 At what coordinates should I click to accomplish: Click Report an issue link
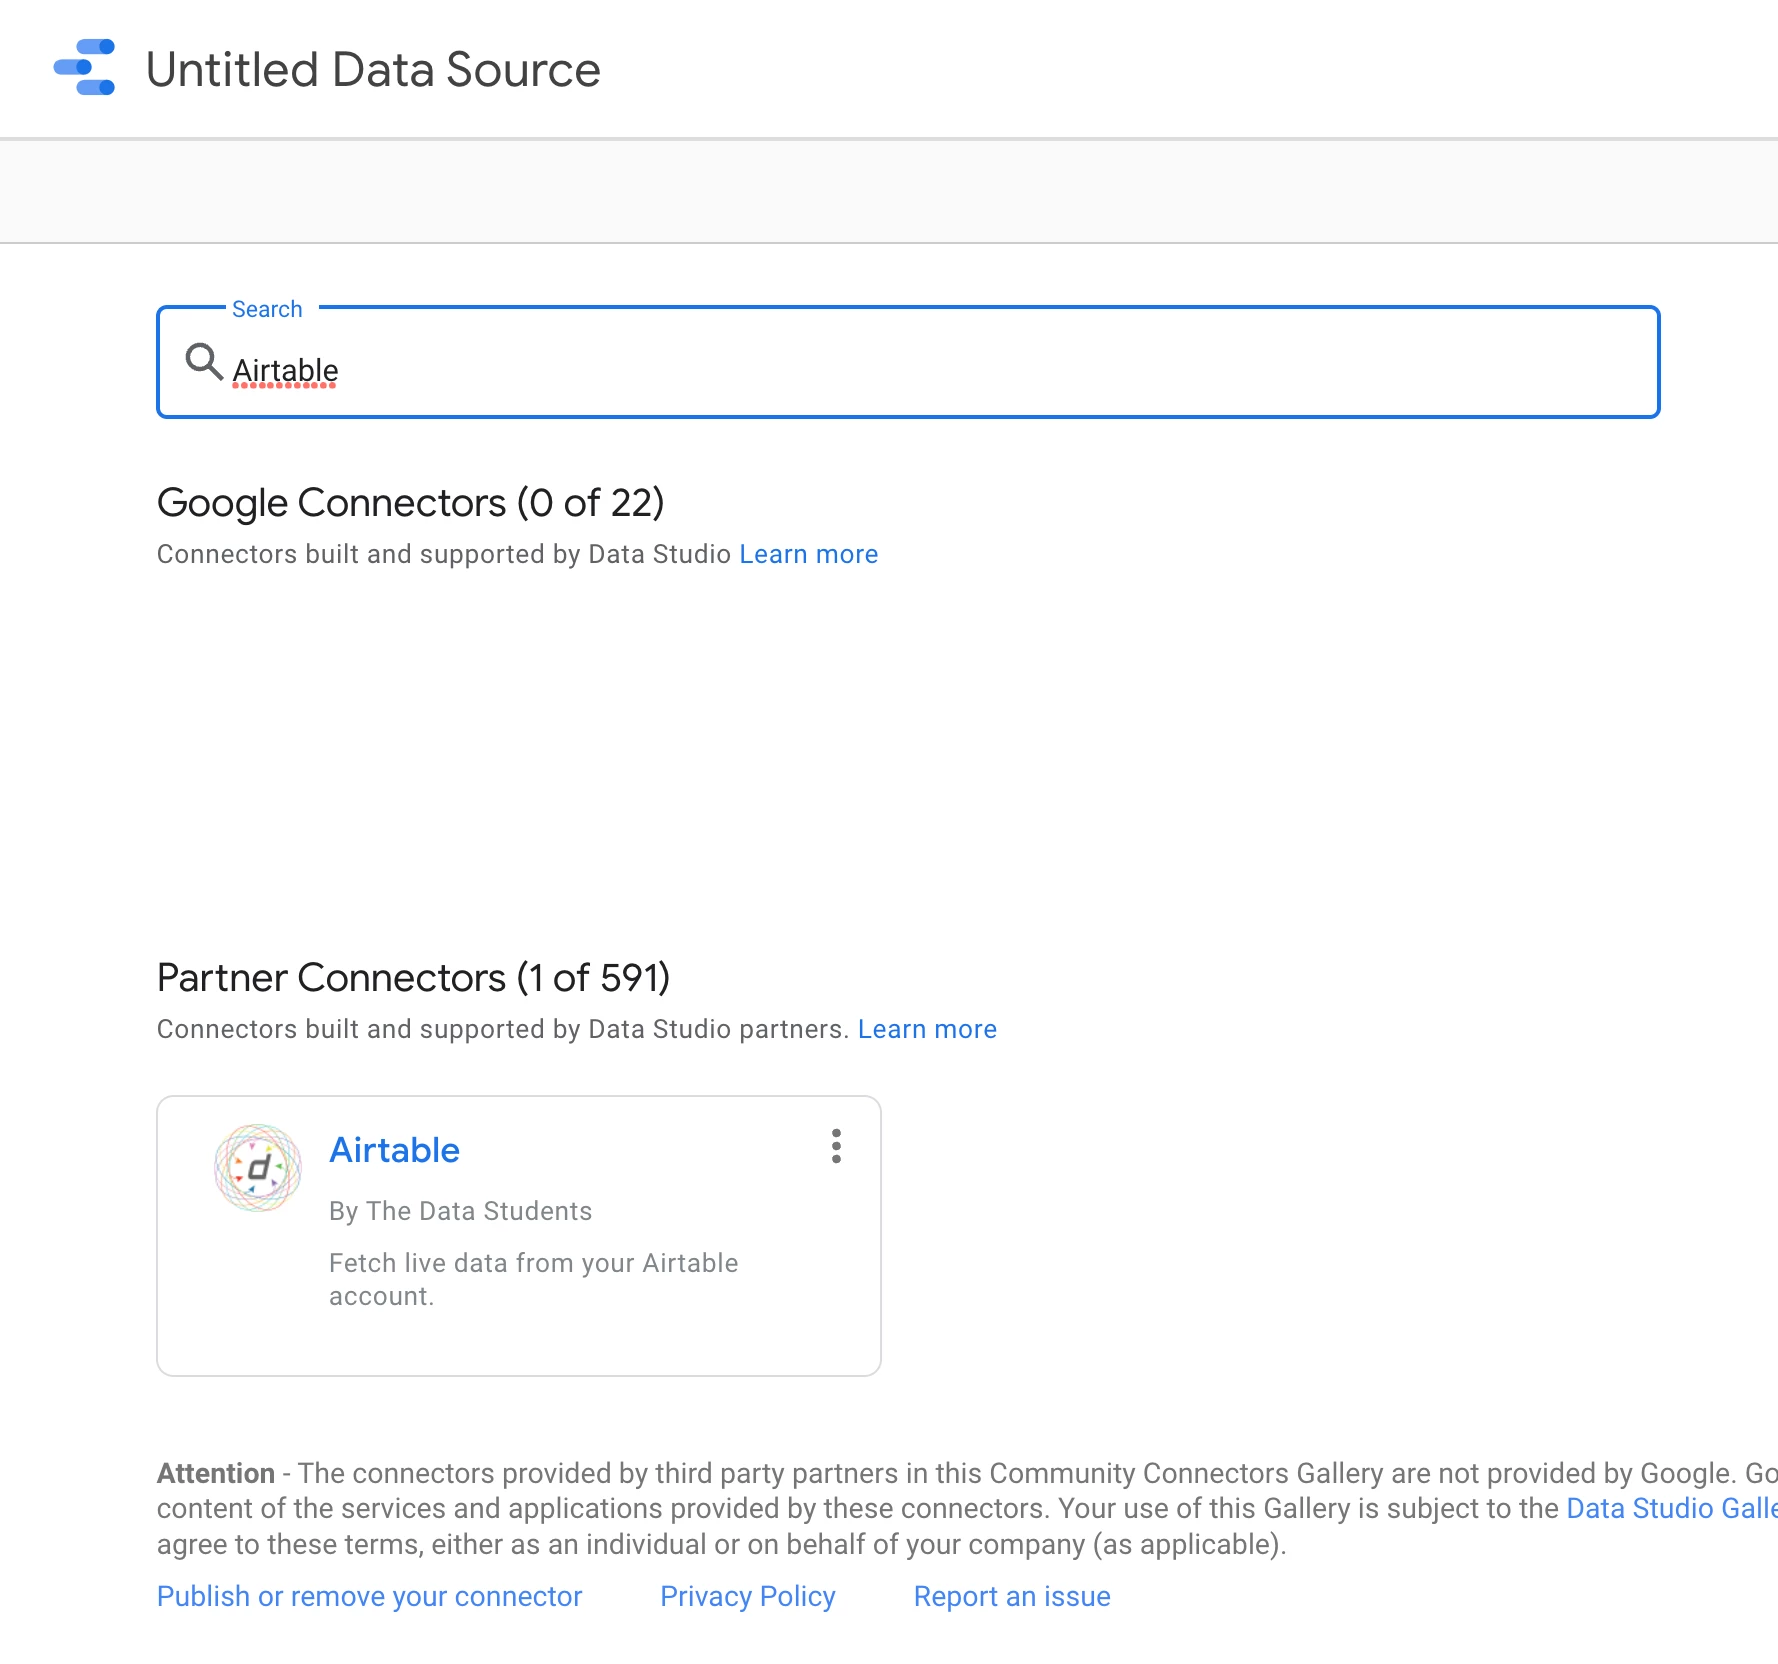pos(1012,1596)
